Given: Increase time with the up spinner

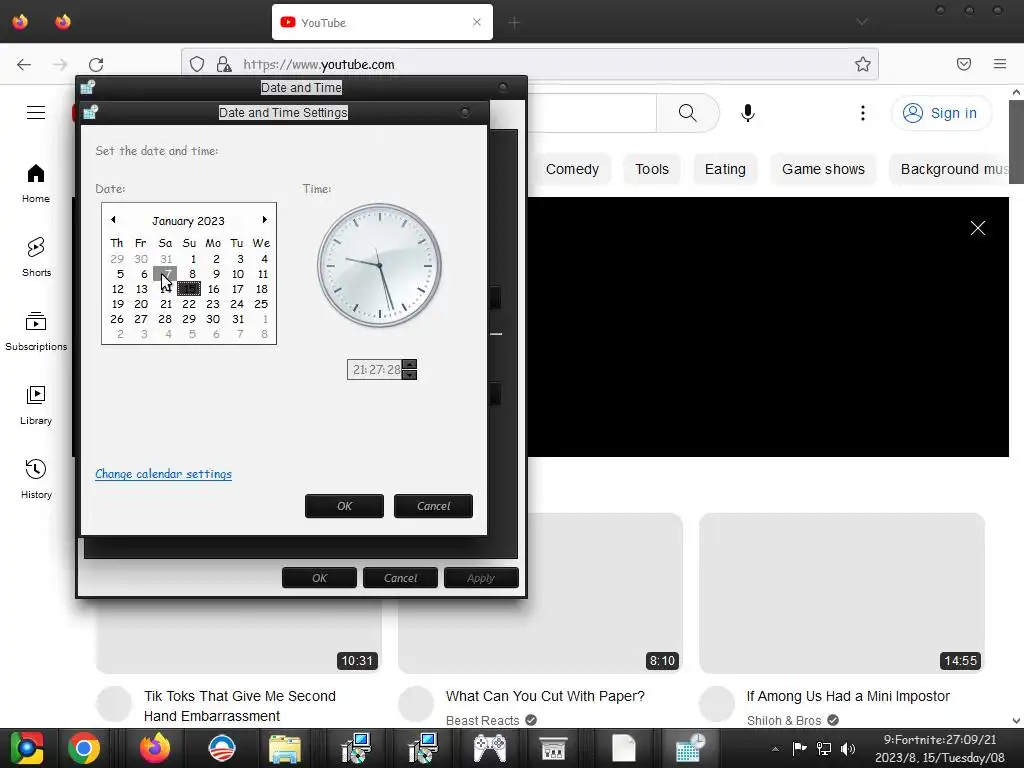Looking at the screenshot, I should point(409,364).
